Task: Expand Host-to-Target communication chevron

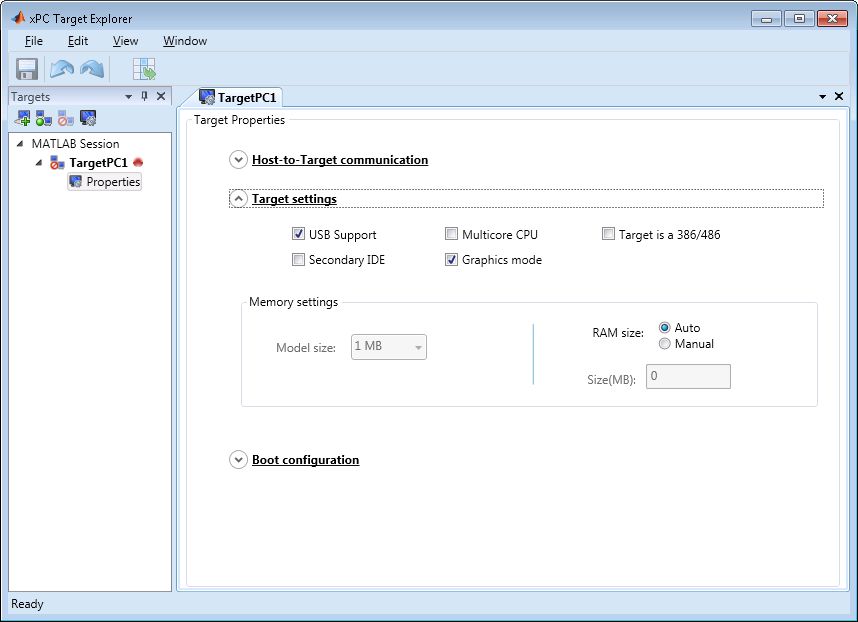Action: point(238,160)
